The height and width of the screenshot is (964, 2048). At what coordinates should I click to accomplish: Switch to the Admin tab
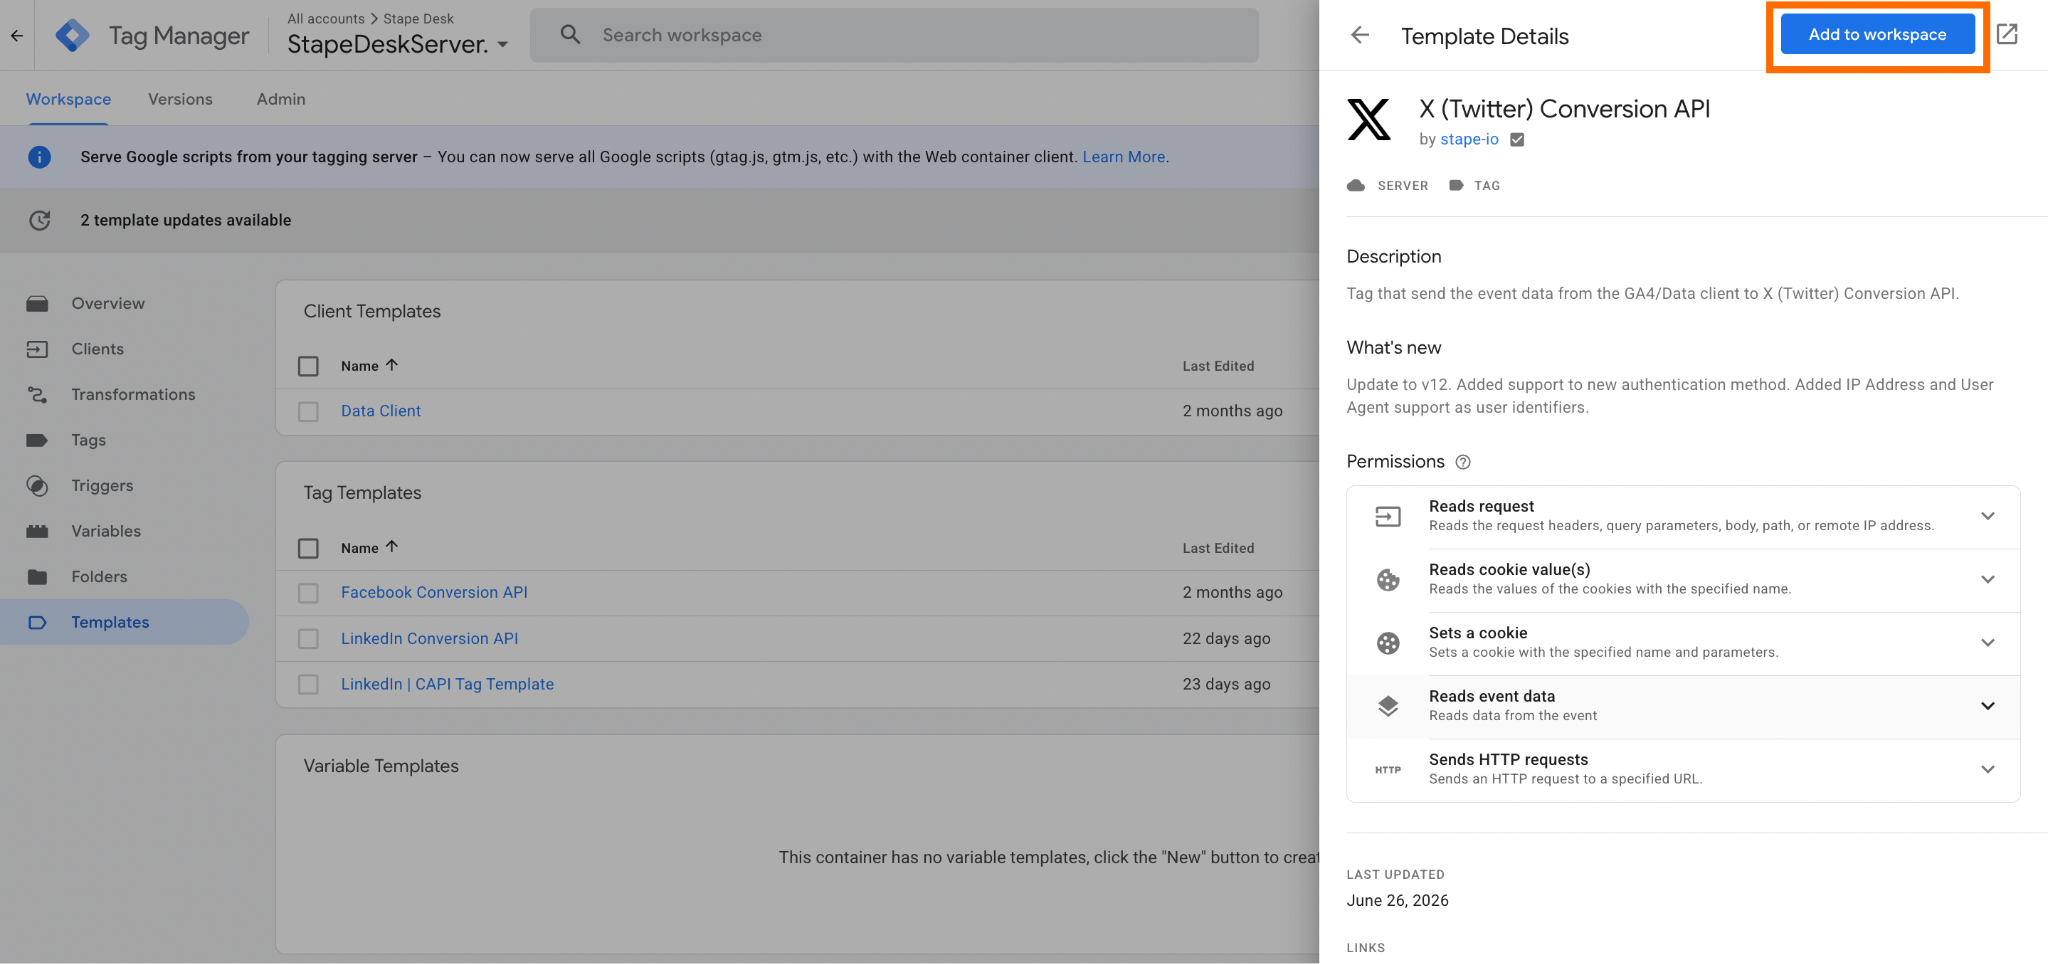tap(281, 99)
